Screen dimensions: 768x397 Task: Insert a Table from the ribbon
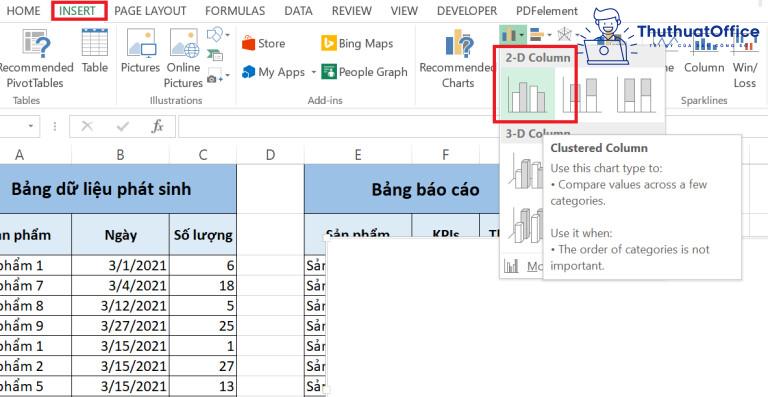(95, 51)
